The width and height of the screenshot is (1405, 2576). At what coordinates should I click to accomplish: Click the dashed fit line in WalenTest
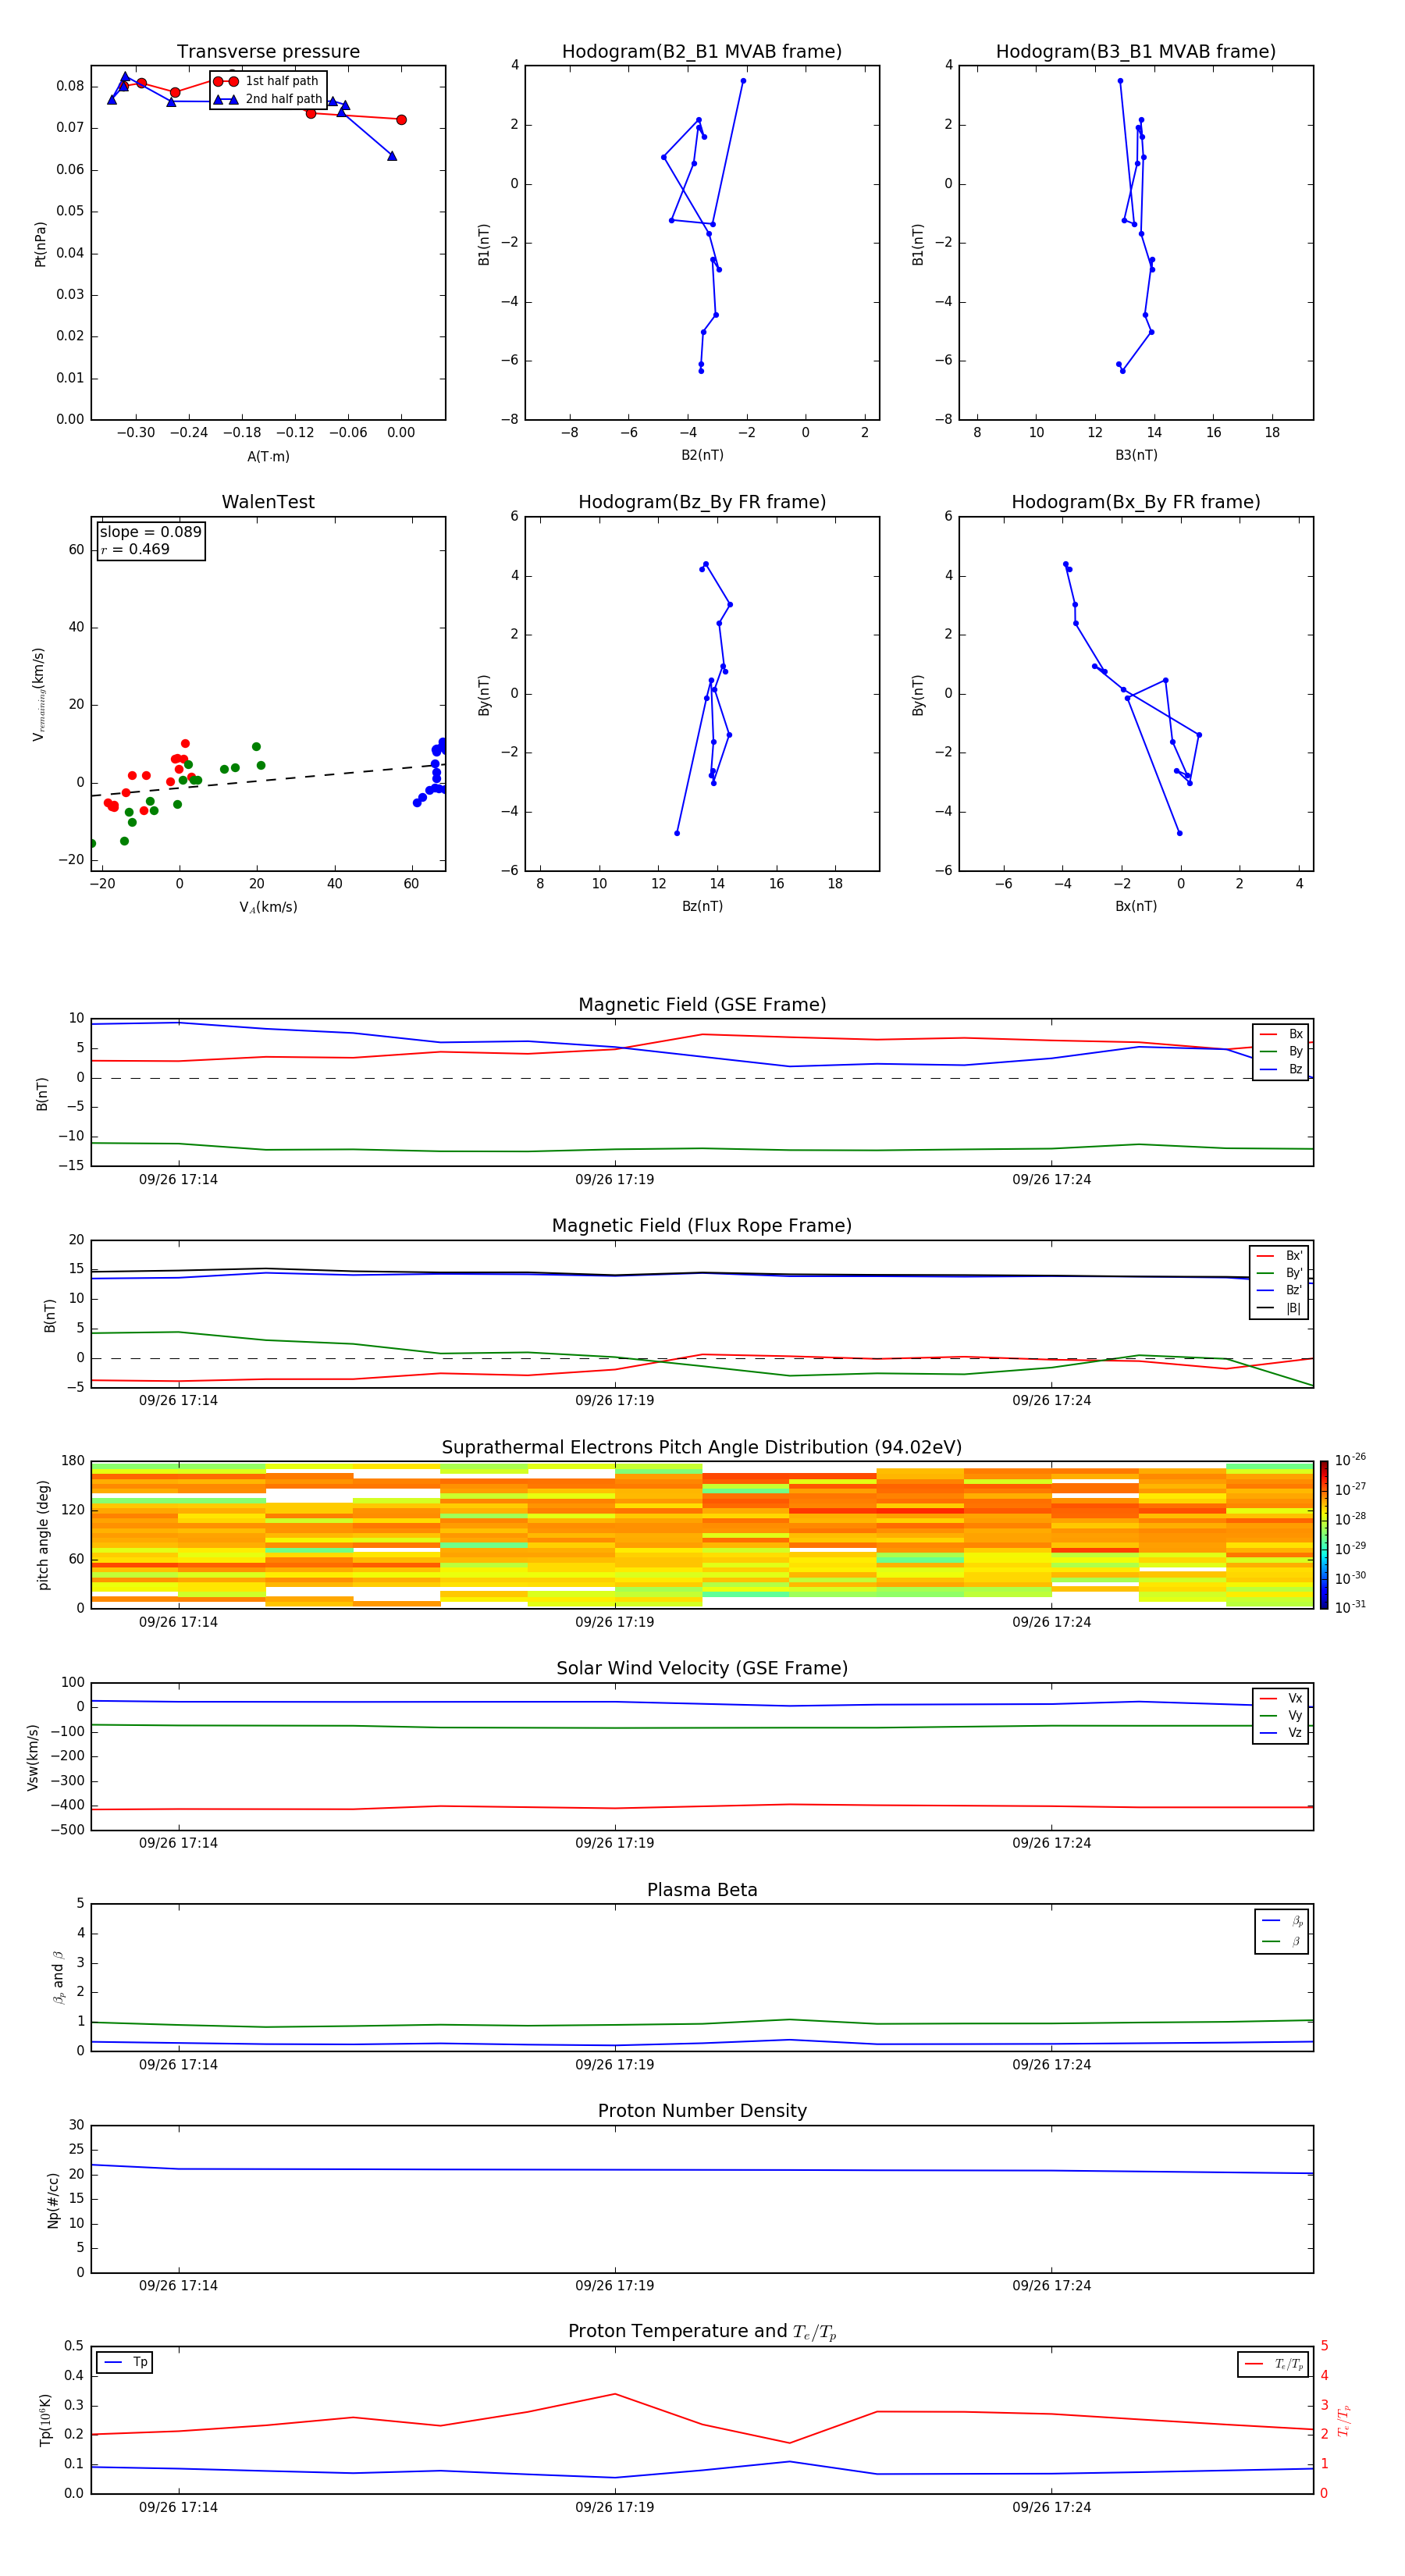(268, 780)
